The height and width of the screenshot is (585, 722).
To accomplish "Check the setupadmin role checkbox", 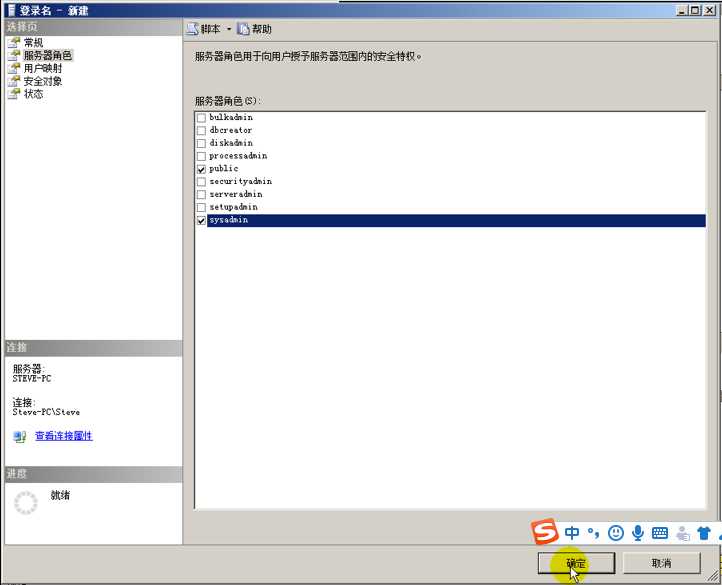I will 201,208.
